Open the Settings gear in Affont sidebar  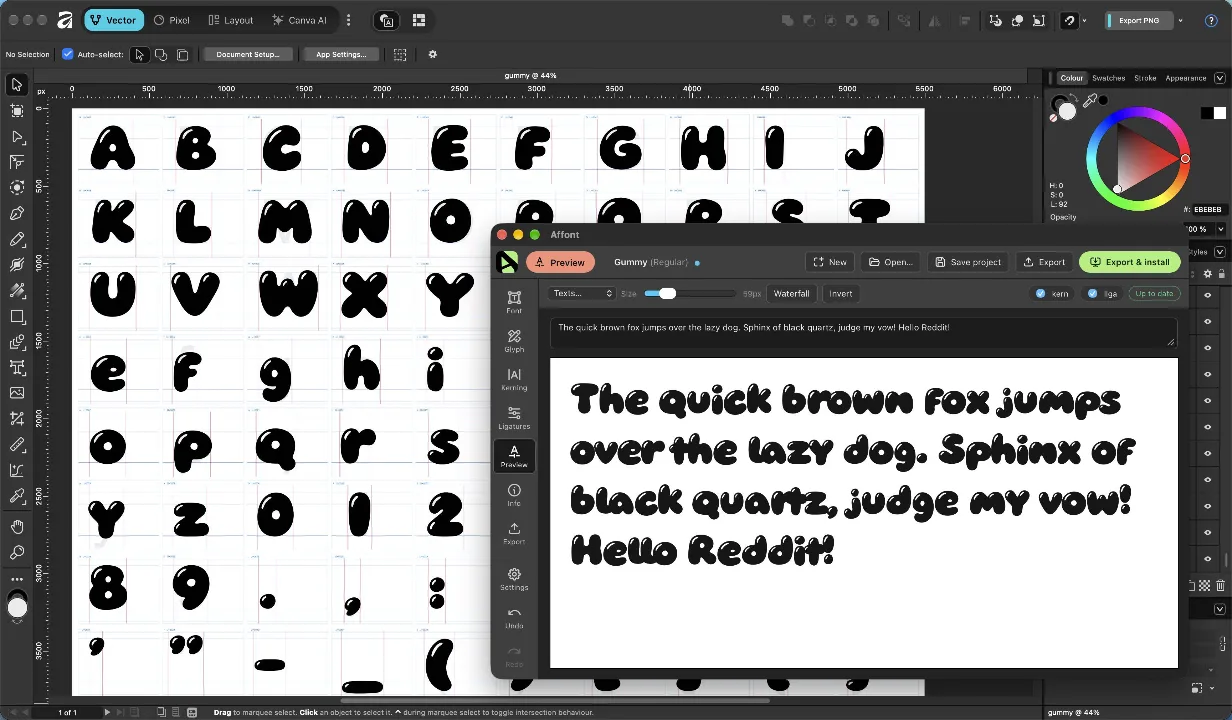[x=514, y=579]
